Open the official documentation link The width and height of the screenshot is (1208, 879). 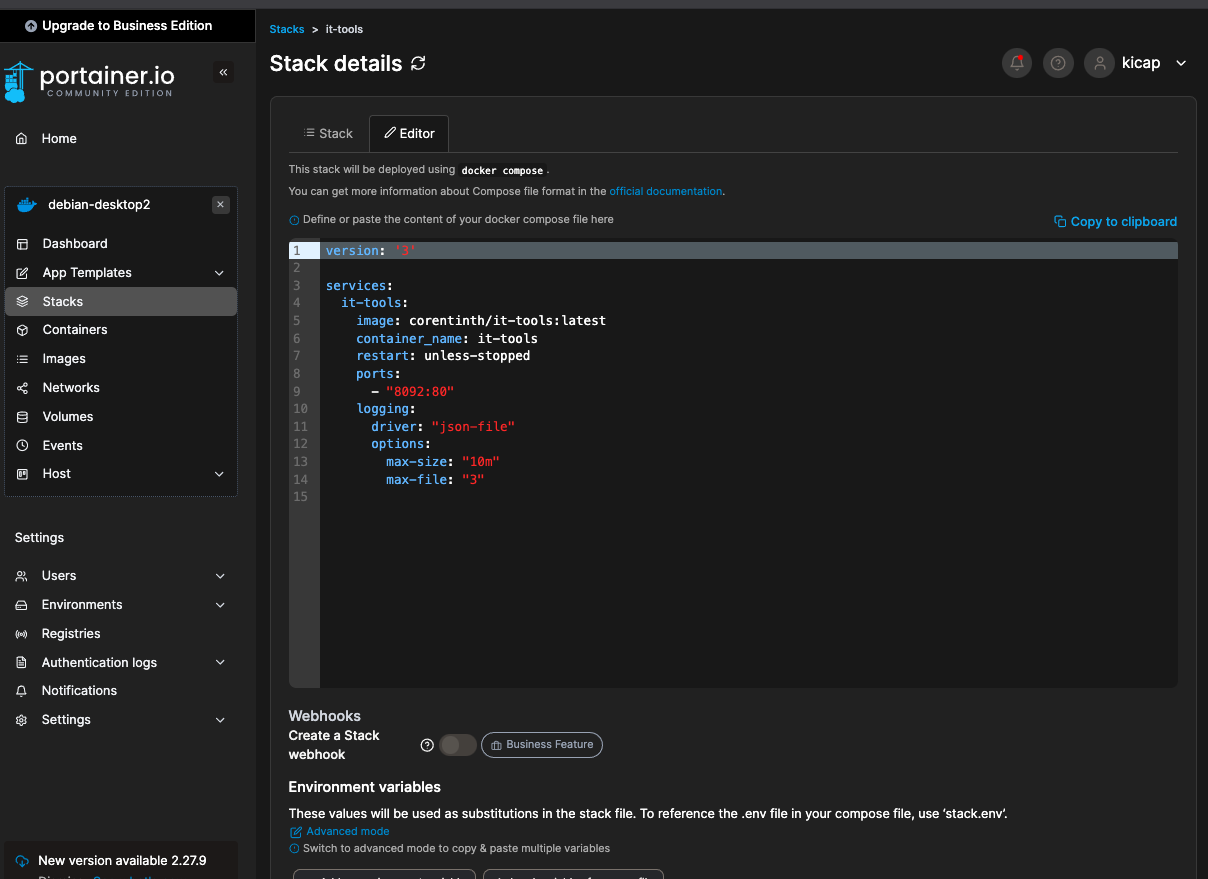coord(666,191)
